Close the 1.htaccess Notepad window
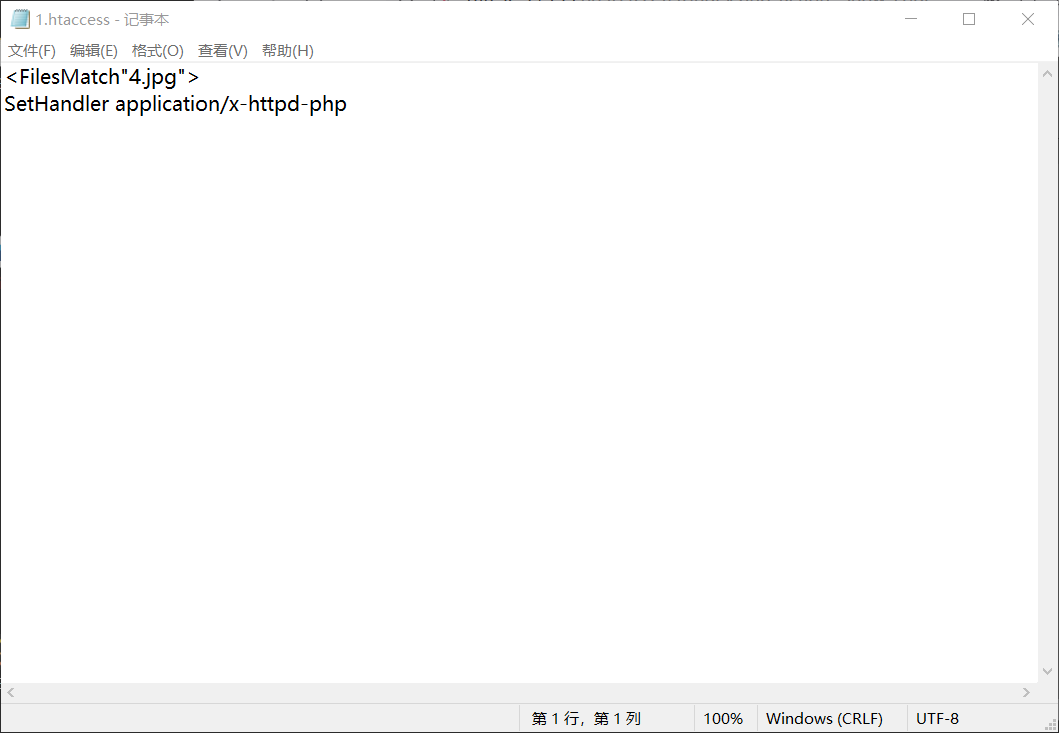The width and height of the screenshot is (1059, 733). (x=1028, y=20)
